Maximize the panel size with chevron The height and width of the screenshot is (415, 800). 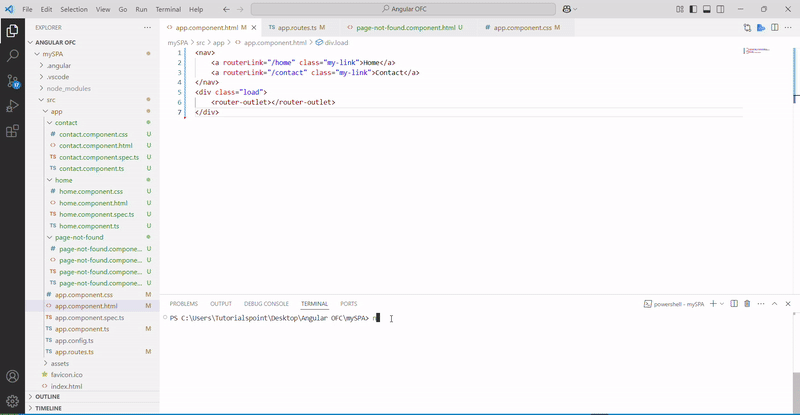(x=774, y=304)
